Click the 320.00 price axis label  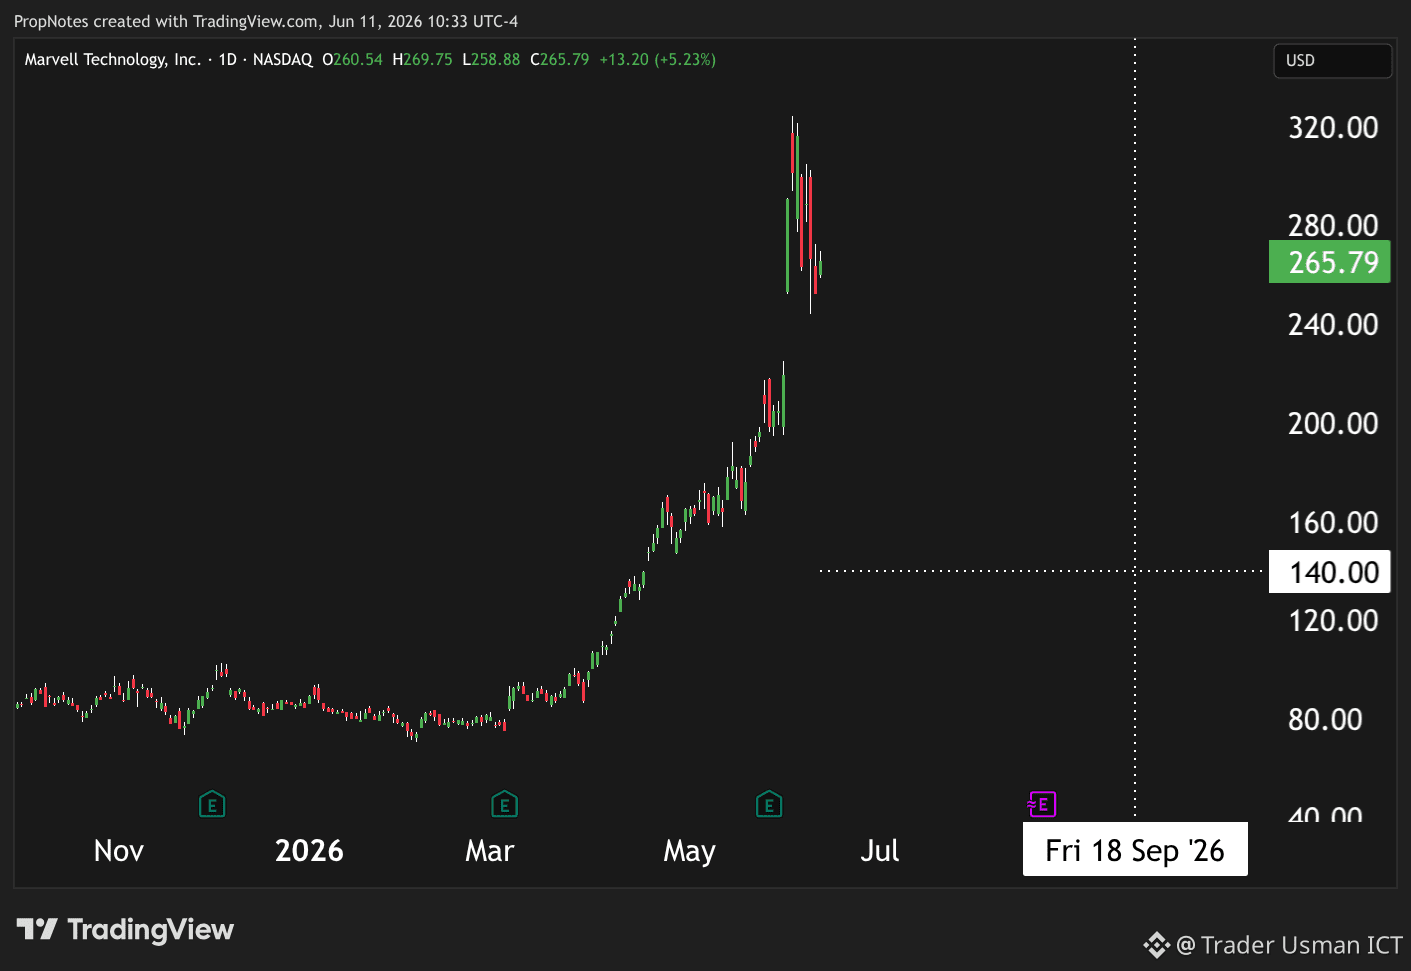pyautogui.click(x=1333, y=128)
